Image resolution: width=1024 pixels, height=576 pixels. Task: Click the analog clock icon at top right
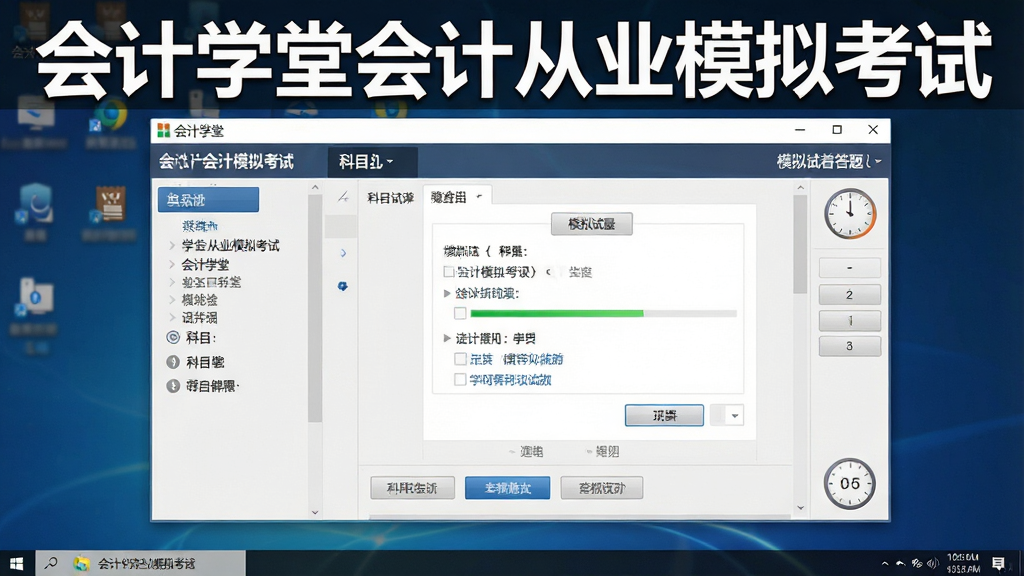[850, 214]
